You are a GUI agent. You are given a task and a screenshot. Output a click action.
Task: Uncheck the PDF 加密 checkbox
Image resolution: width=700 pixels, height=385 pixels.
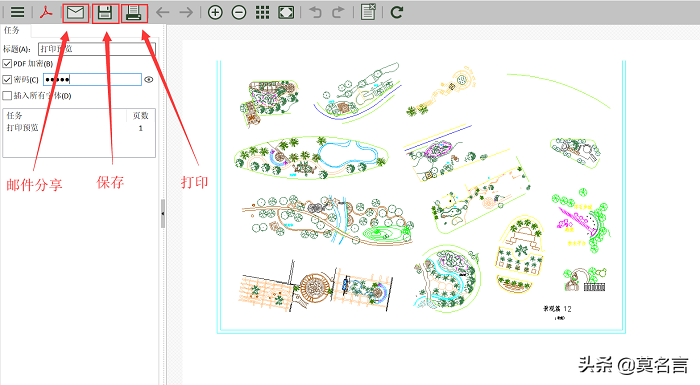tap(7, 63)
